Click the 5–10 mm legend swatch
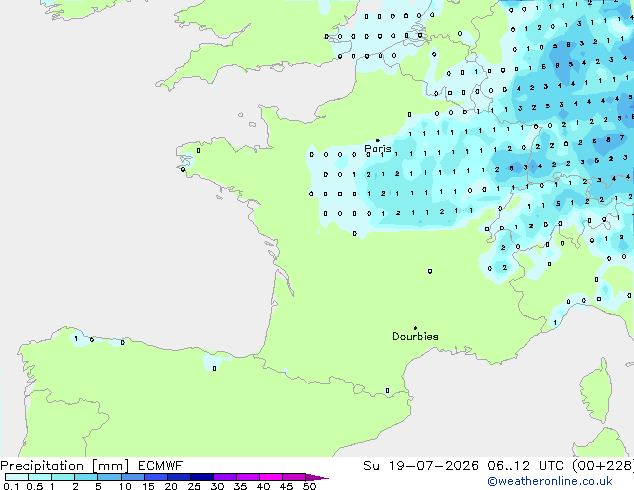Screen dimensions: 634x490 pos(109,477)
